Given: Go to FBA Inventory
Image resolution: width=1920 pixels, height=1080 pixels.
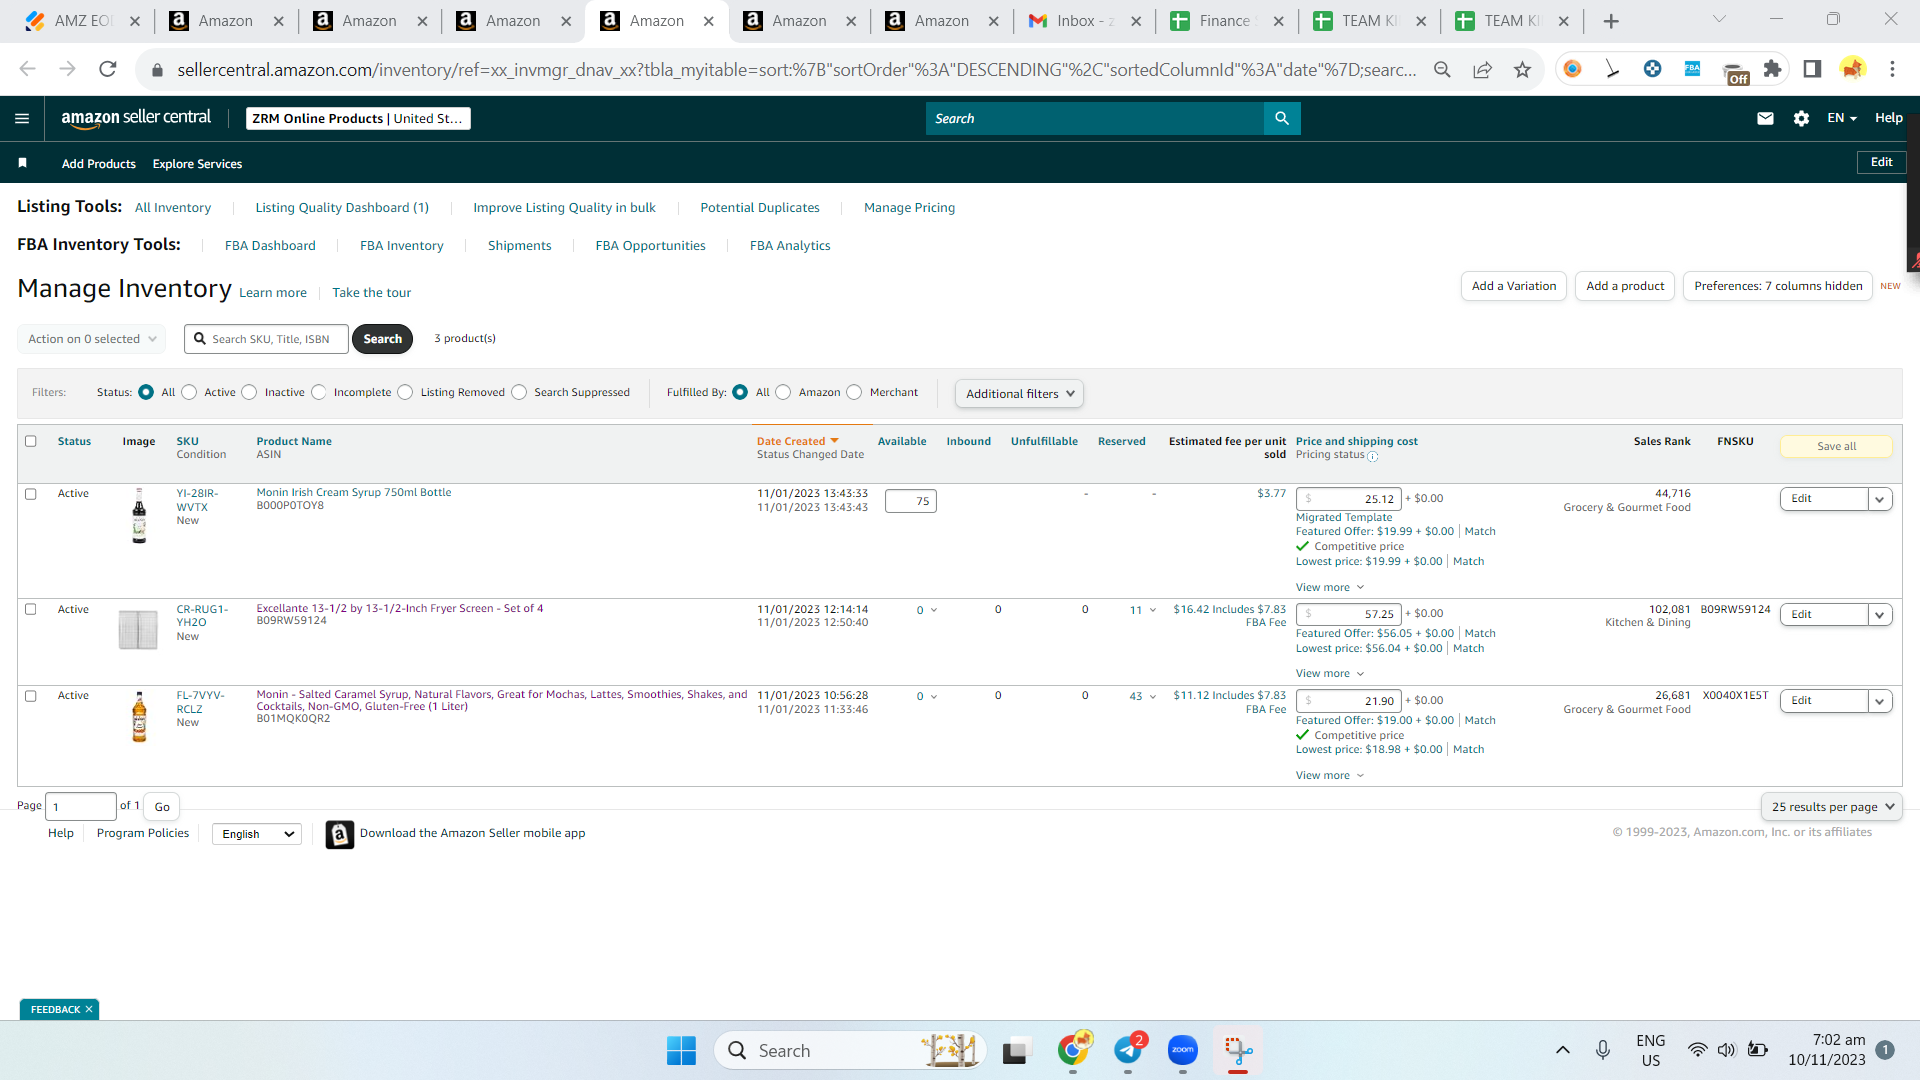Looking at the screenshot, I should (x=401, y=246).
